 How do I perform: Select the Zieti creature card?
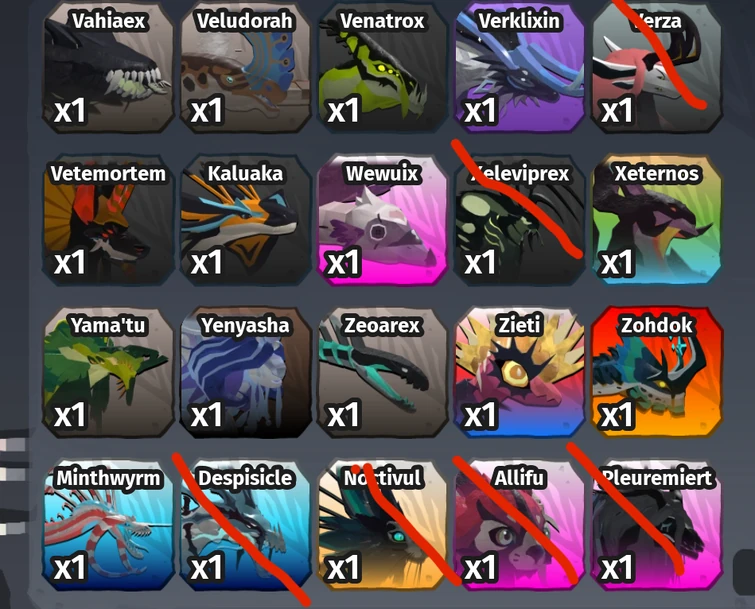tap(520, 373)
